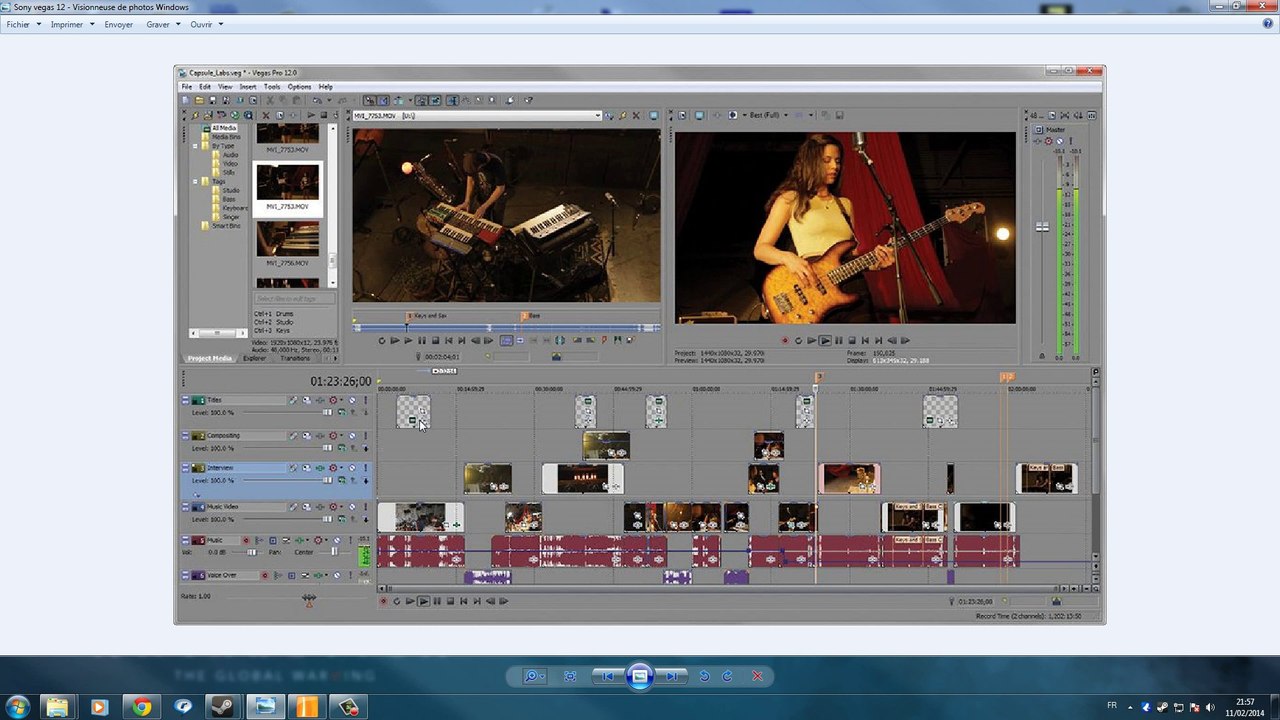Collapse the By Type tree node

click(196, 146)
